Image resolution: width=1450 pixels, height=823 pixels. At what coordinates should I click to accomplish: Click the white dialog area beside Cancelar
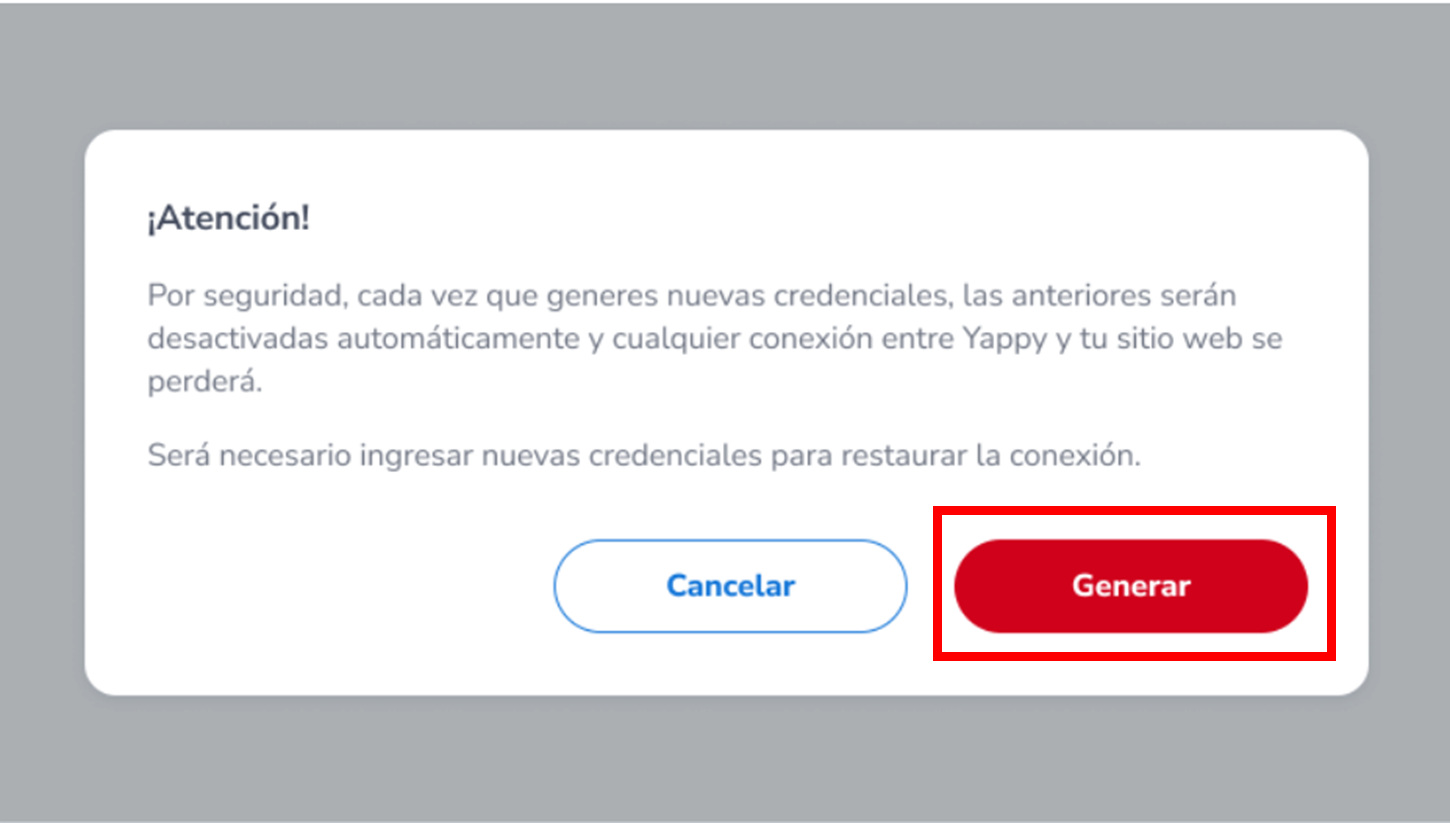pyautogui.click(x=320, y=586)
